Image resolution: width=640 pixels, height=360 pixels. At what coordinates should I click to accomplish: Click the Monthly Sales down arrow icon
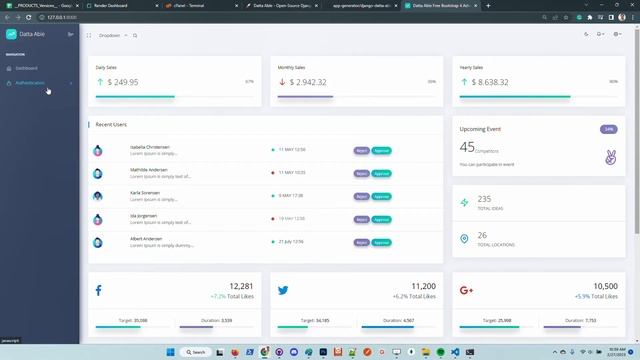coord(282,82)
